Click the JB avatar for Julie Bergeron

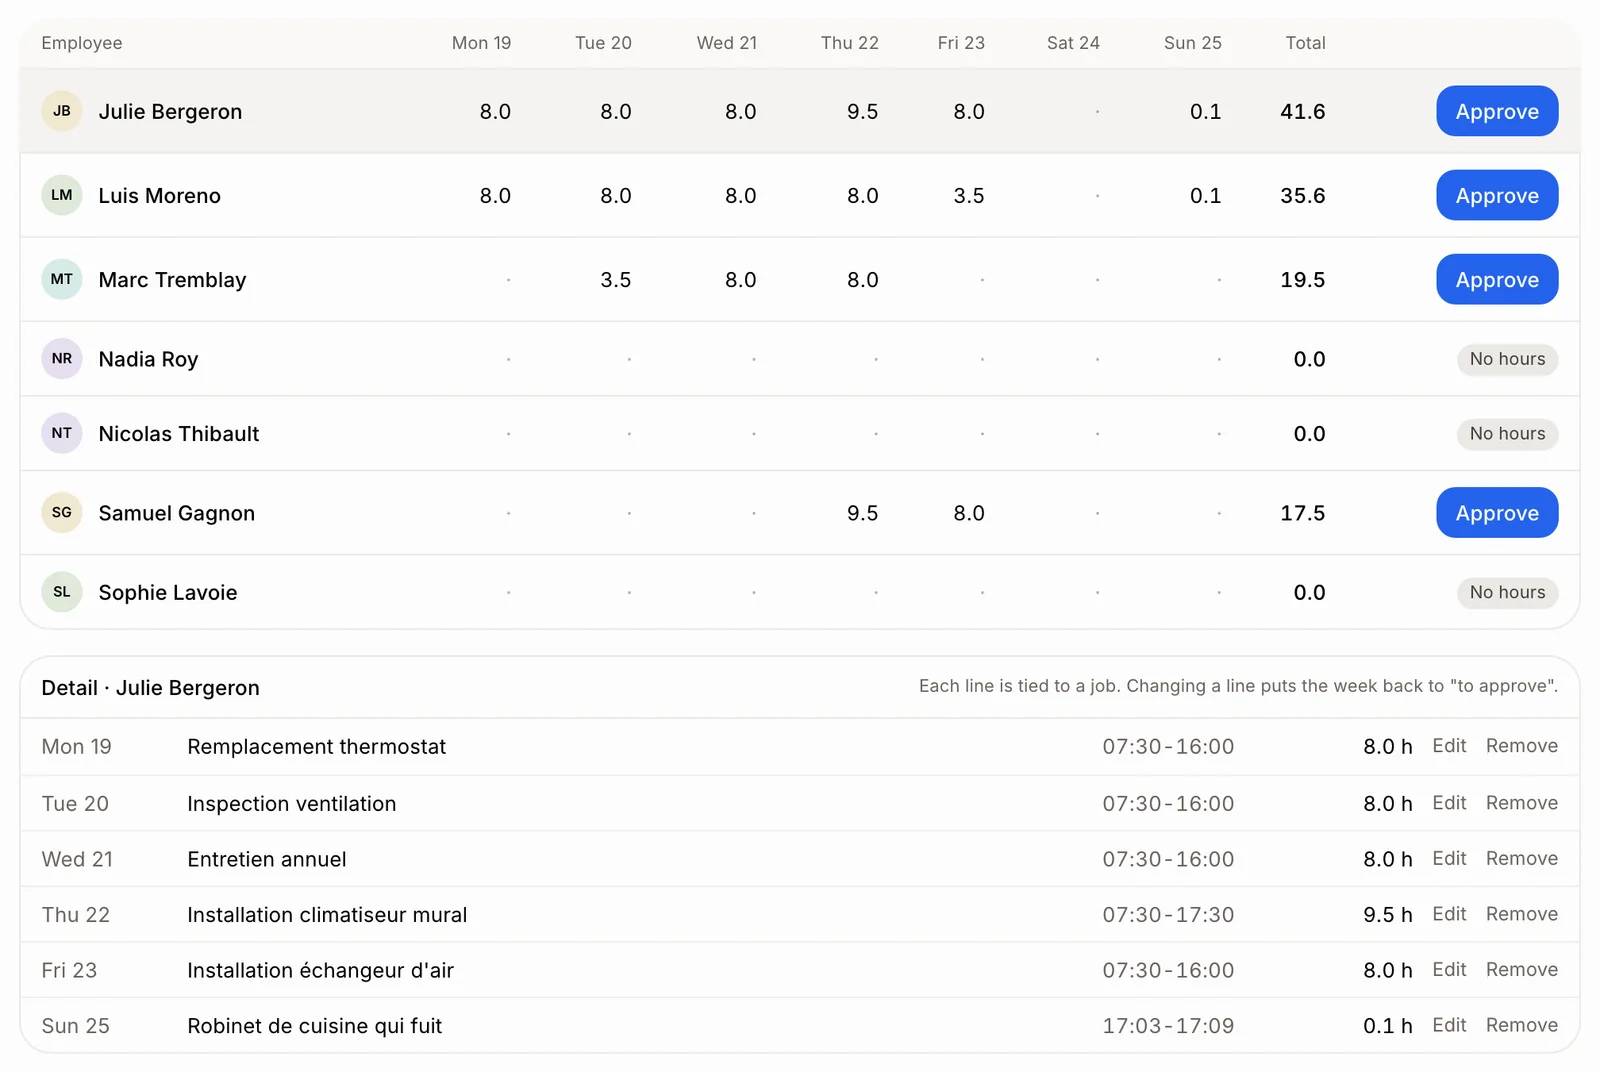click(x=62, y=111)
